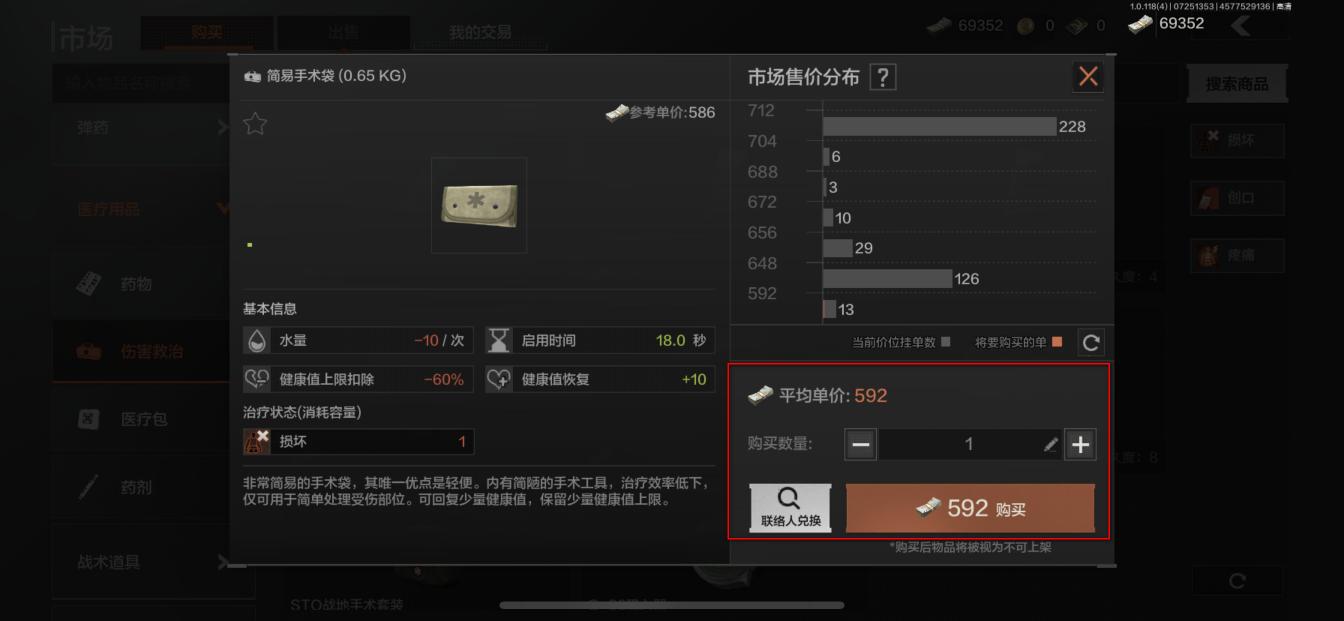1344x621 pixels.
Task: Expand the 战术道具 category
Action: [153, 562]
